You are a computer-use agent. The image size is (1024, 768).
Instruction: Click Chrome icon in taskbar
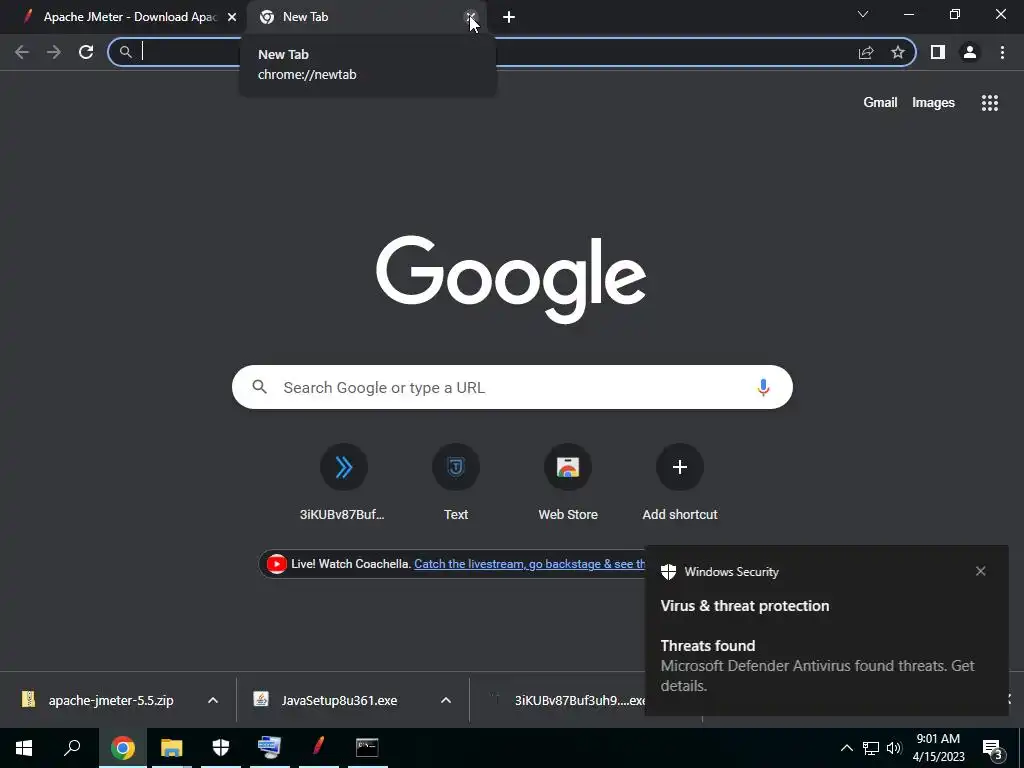pos(123,748)
